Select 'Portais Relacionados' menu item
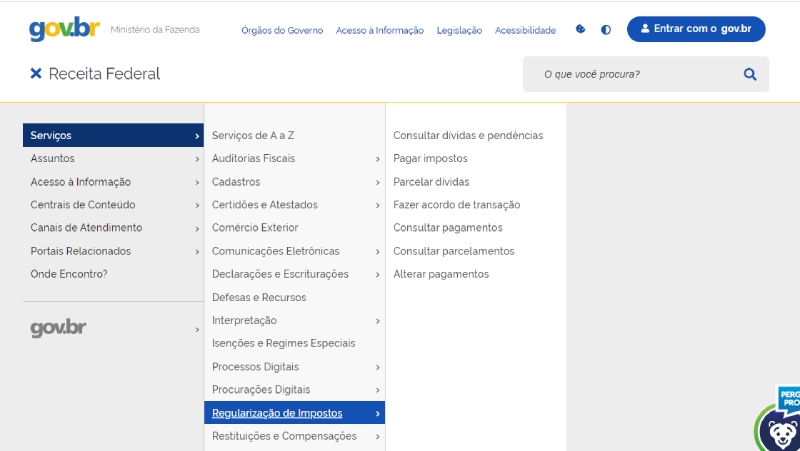The width and height of the screenshot is (800, 451). (x=113, y=251)
